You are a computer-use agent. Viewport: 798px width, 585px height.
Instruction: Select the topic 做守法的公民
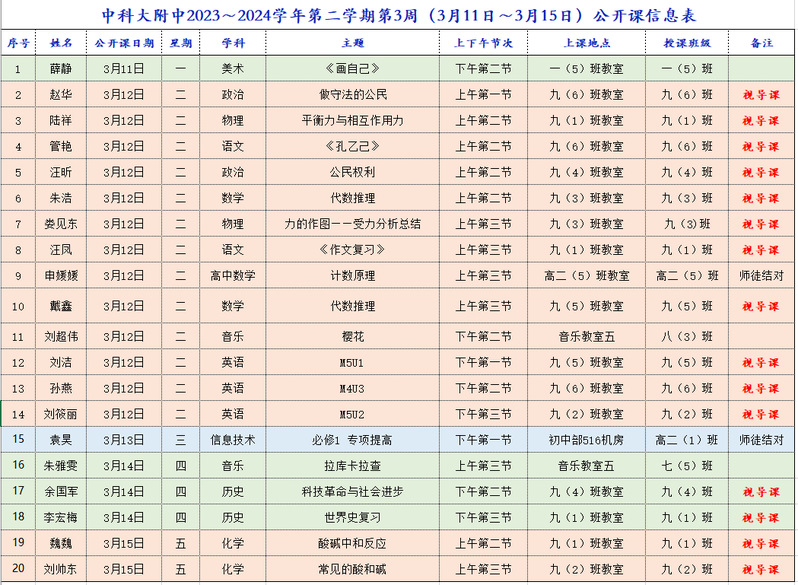coord(353,95)
